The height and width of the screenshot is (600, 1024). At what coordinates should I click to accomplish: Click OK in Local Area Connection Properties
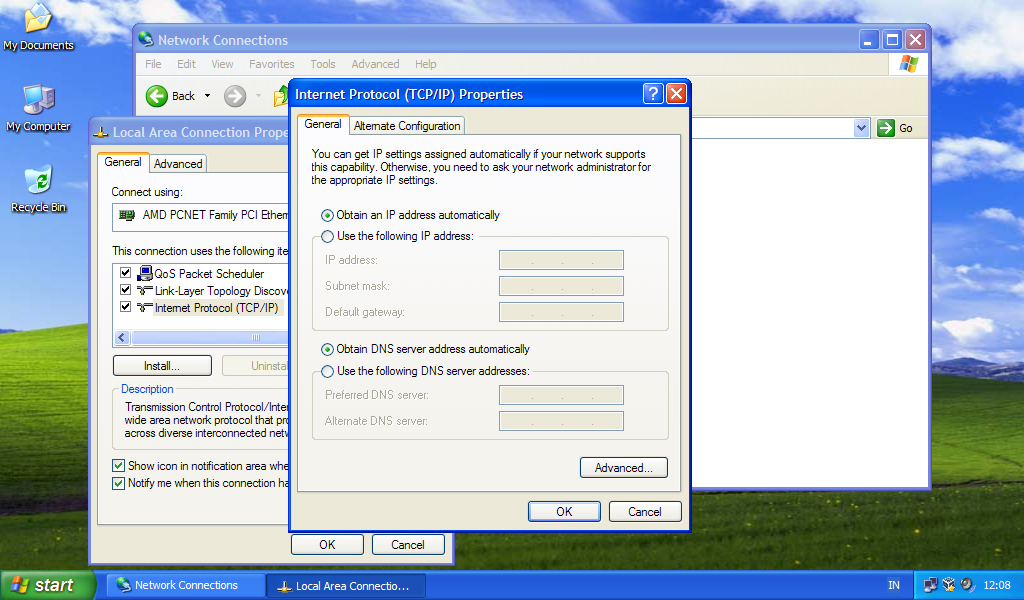click(327, 545)
